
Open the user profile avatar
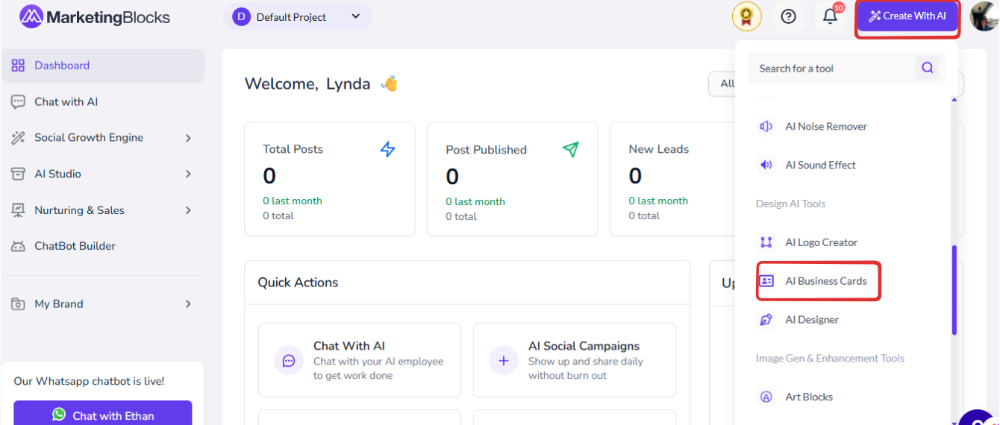coord(984,17)
